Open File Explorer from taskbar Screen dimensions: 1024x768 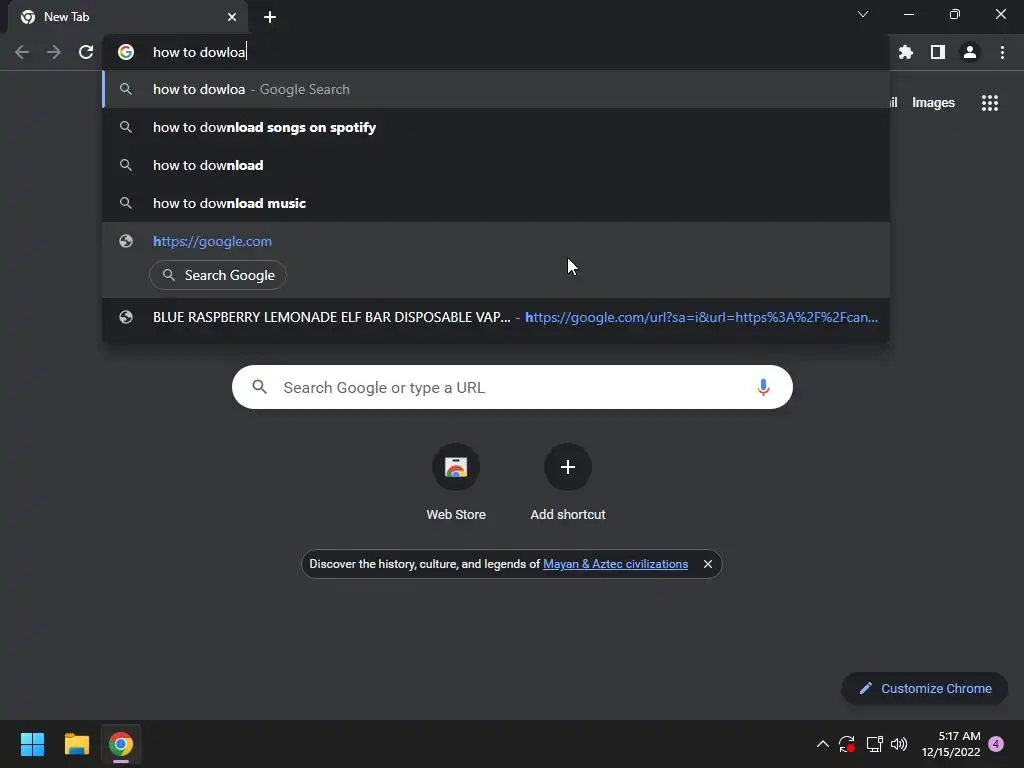click(76, 744)
